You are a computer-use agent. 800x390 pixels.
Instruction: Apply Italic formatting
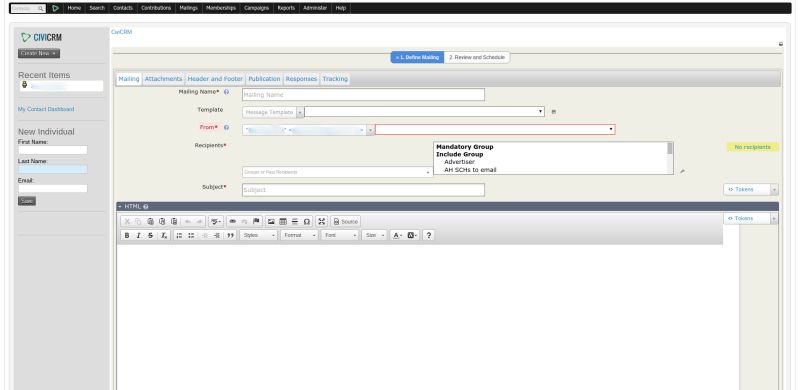(138, 235)
